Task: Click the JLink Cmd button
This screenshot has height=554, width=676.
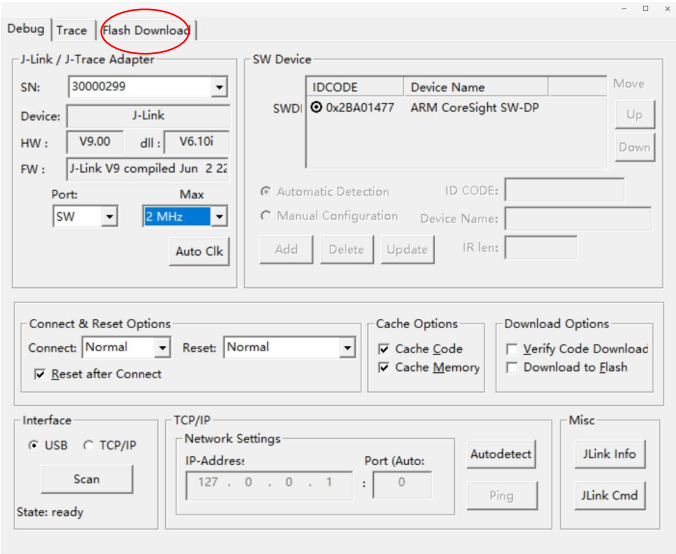Action: pyautogui.click(x=610, y=495)
